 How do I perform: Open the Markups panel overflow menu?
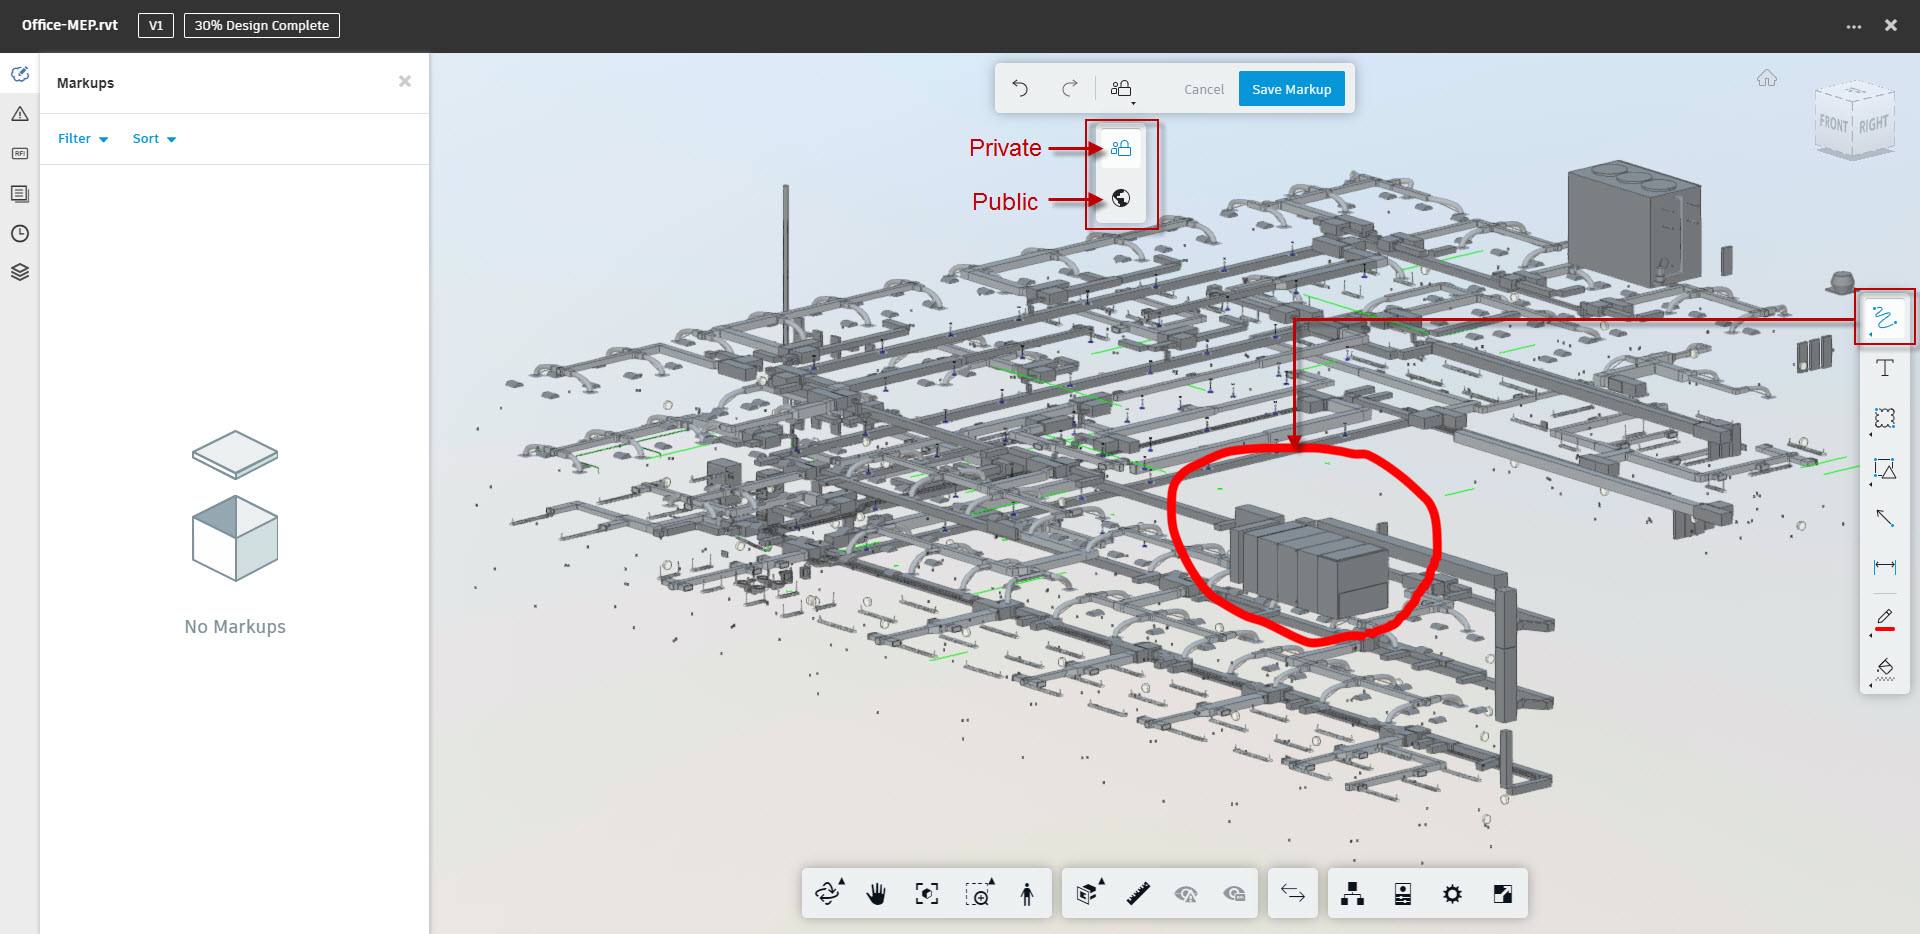click(1853, 26)
